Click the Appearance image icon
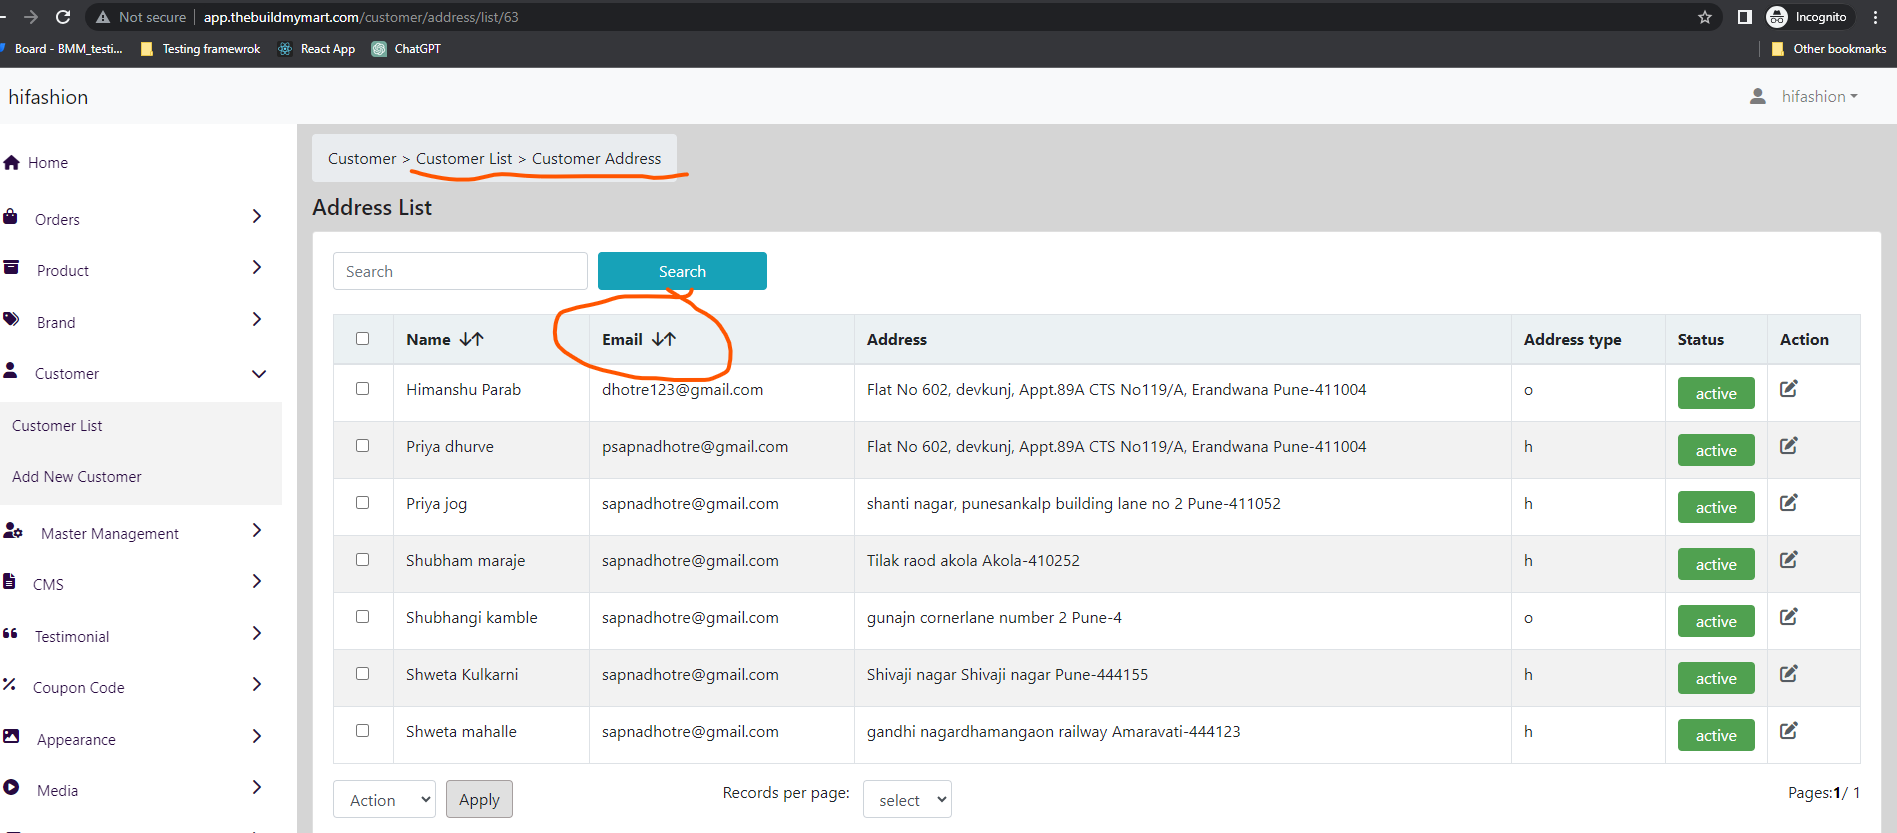 tap(11, 736)
